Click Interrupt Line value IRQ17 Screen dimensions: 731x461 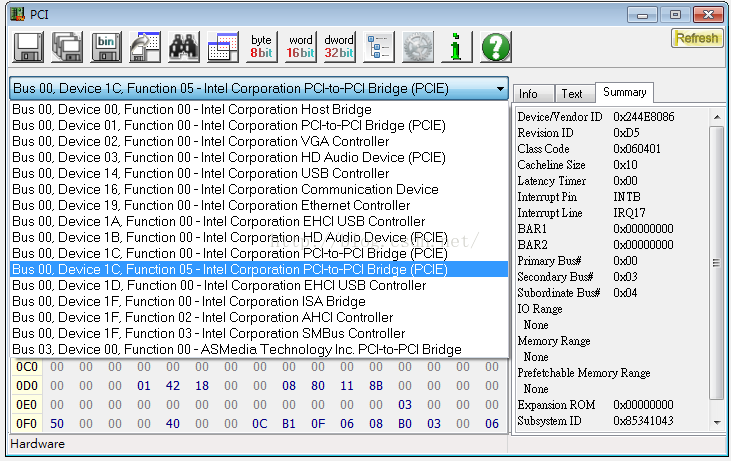pyautogui.click(x=629, y=213)
